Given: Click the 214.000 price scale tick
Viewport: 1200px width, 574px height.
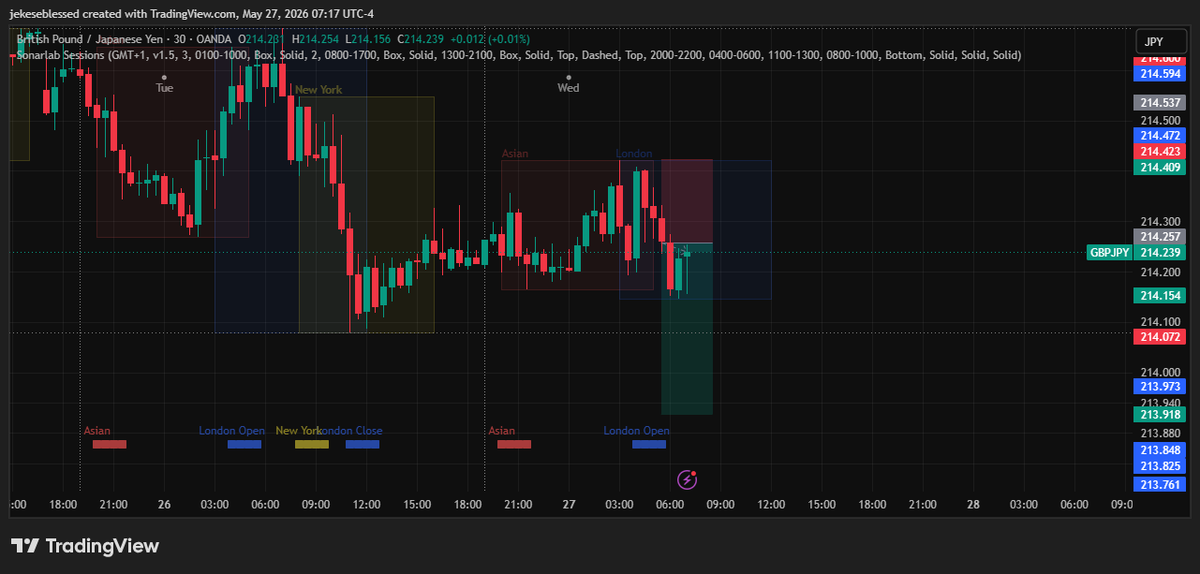Looking at the screenshot, I should (x=1160, y=372).
